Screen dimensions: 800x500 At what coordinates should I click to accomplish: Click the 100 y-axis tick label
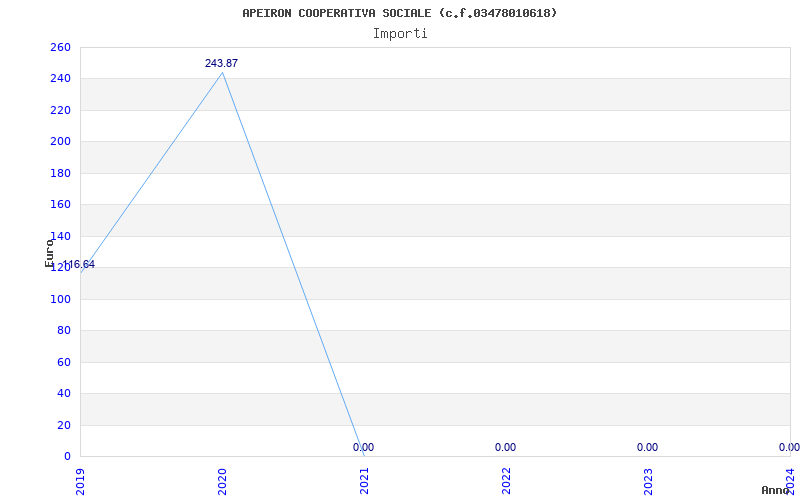[x=60, y=299]
